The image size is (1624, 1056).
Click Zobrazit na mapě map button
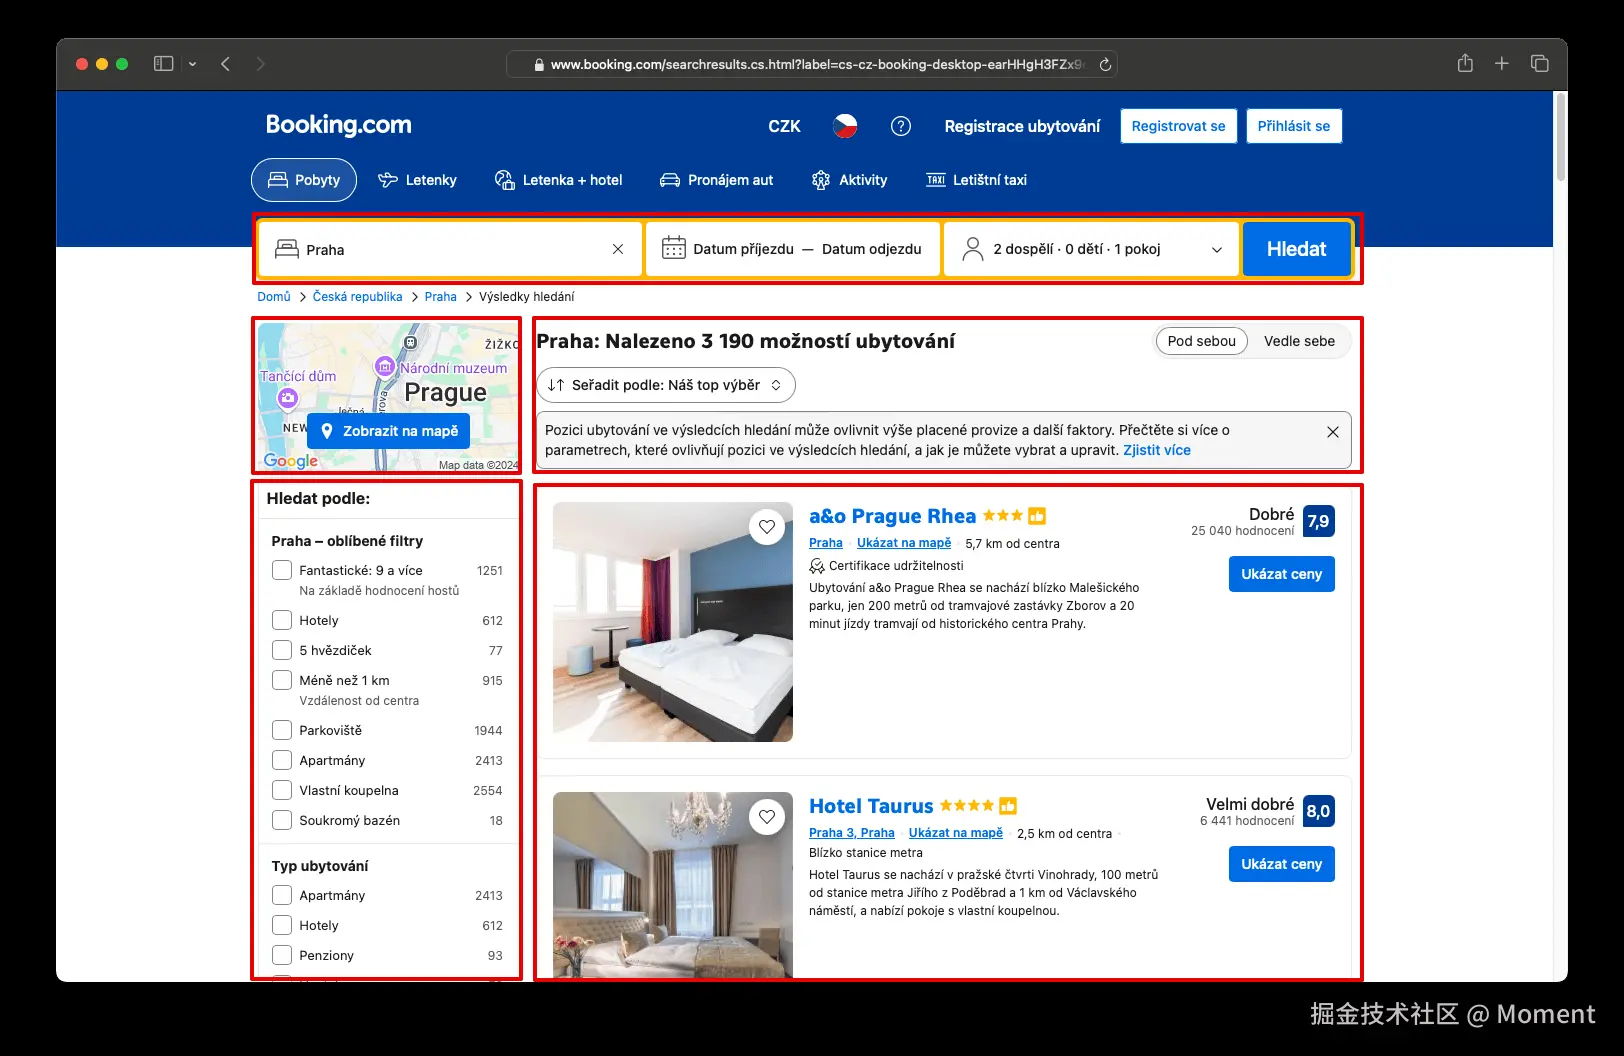(x=388, y=431)
